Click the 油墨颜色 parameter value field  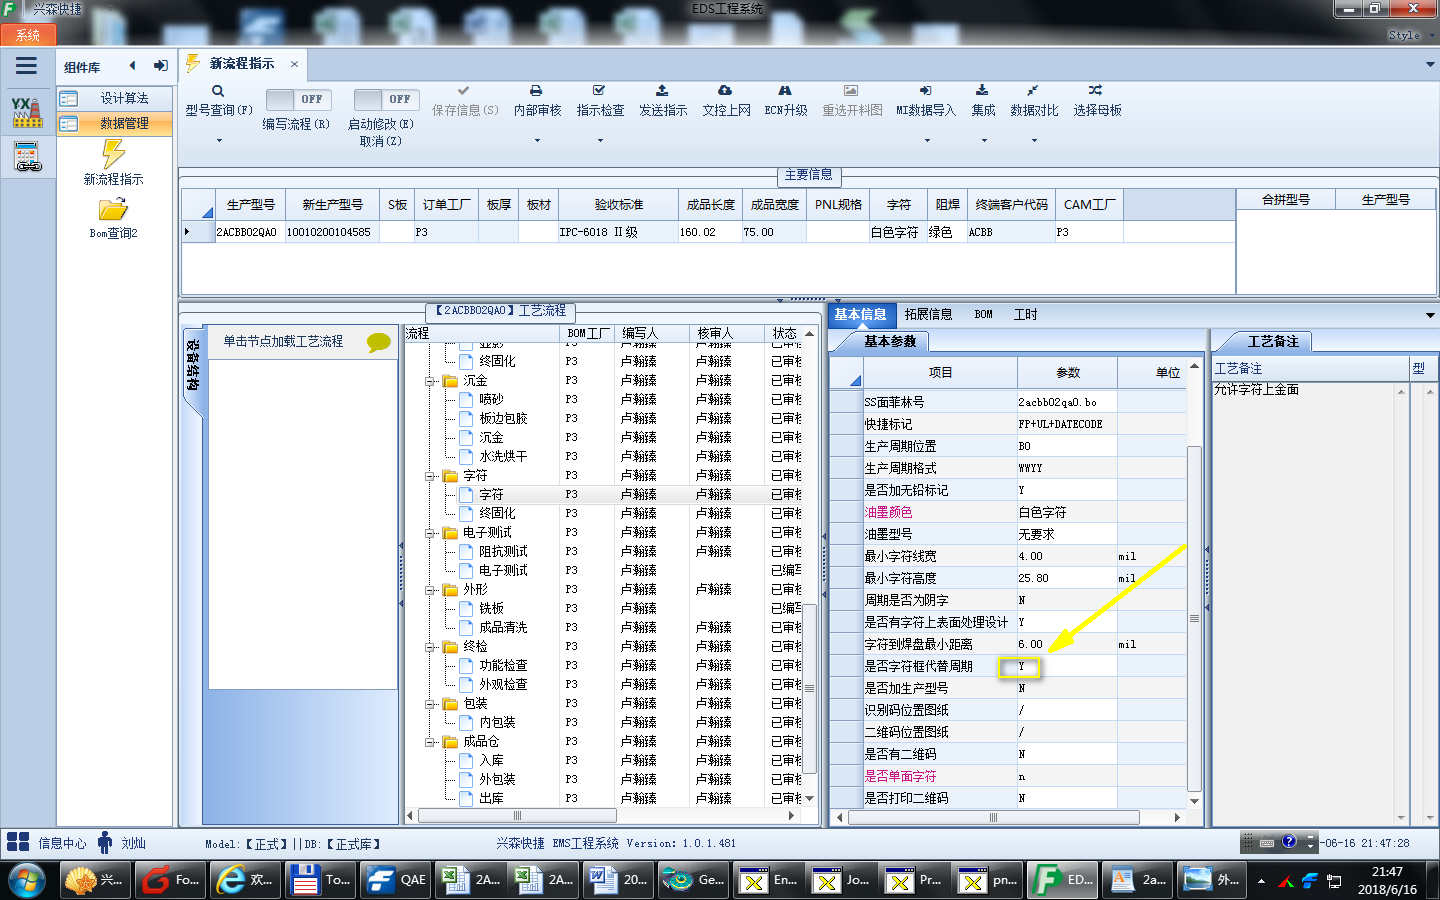tap(1067, 512)
